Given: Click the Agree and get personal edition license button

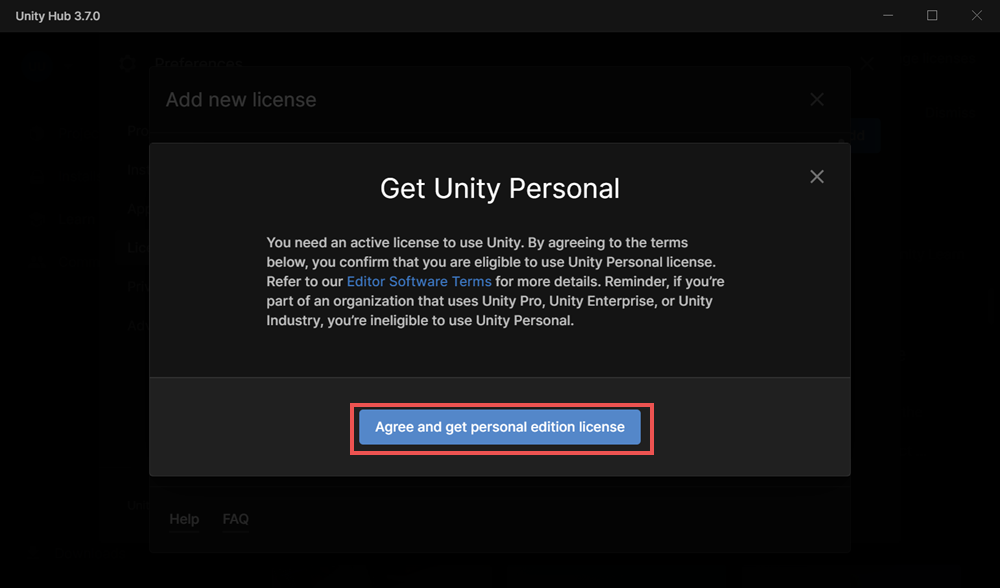Looking at the screenshot, I should pos(500,427).
